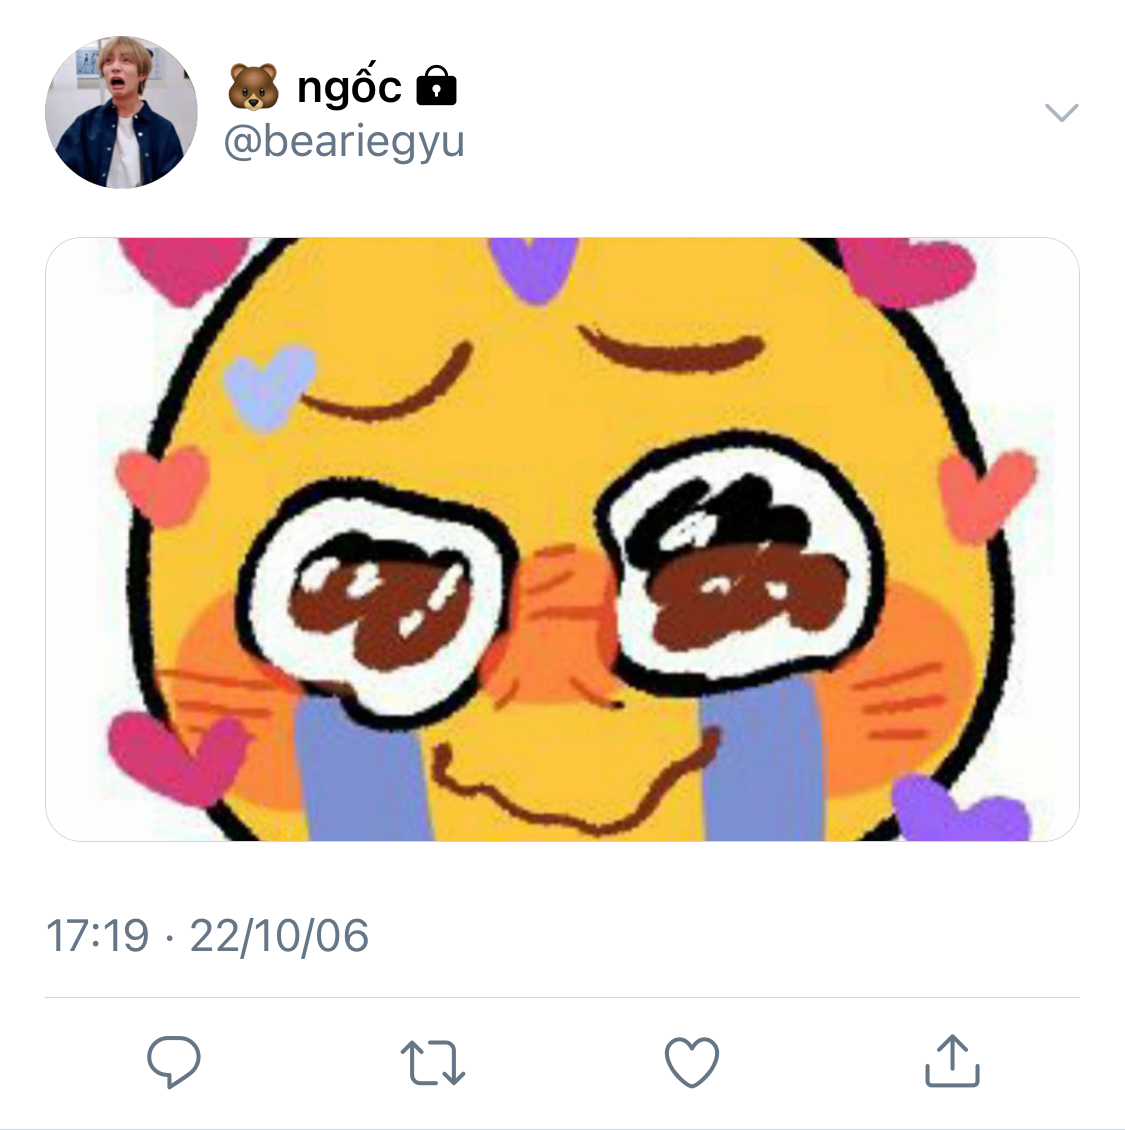
Task: Reply to the tweet via speech bubble icon
Action: (174, 1061)
